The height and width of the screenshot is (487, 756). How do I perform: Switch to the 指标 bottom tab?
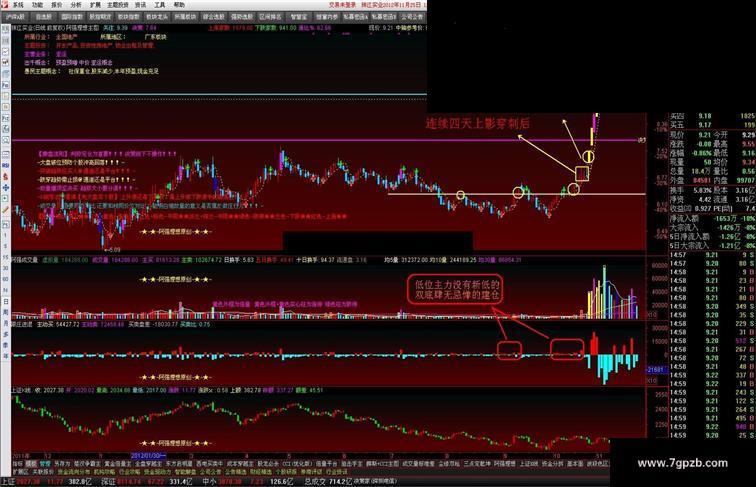[17, 463]
